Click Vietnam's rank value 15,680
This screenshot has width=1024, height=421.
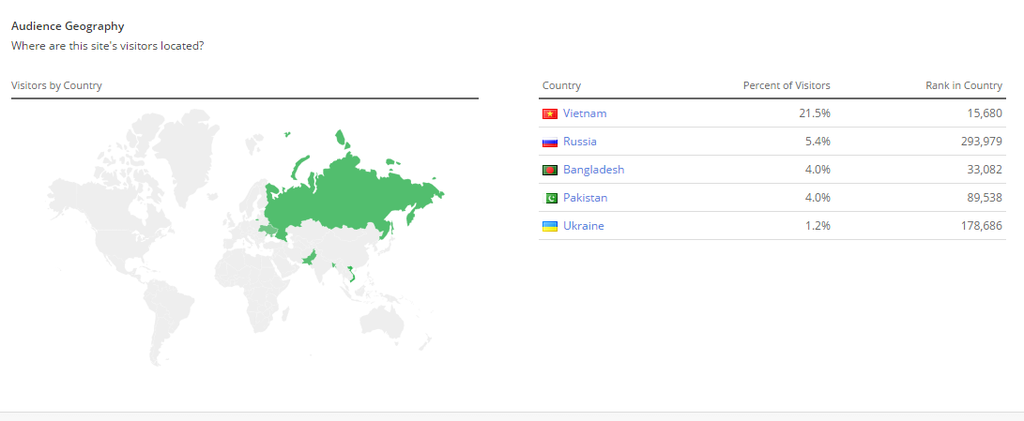tap(983, 113)
